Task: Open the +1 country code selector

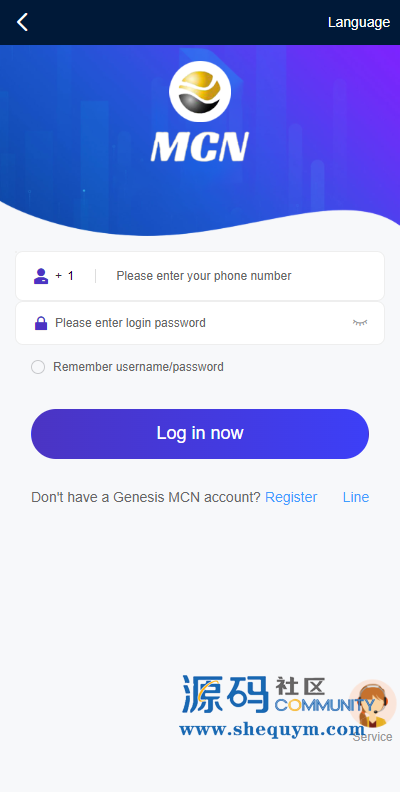Action: point(65,276)
